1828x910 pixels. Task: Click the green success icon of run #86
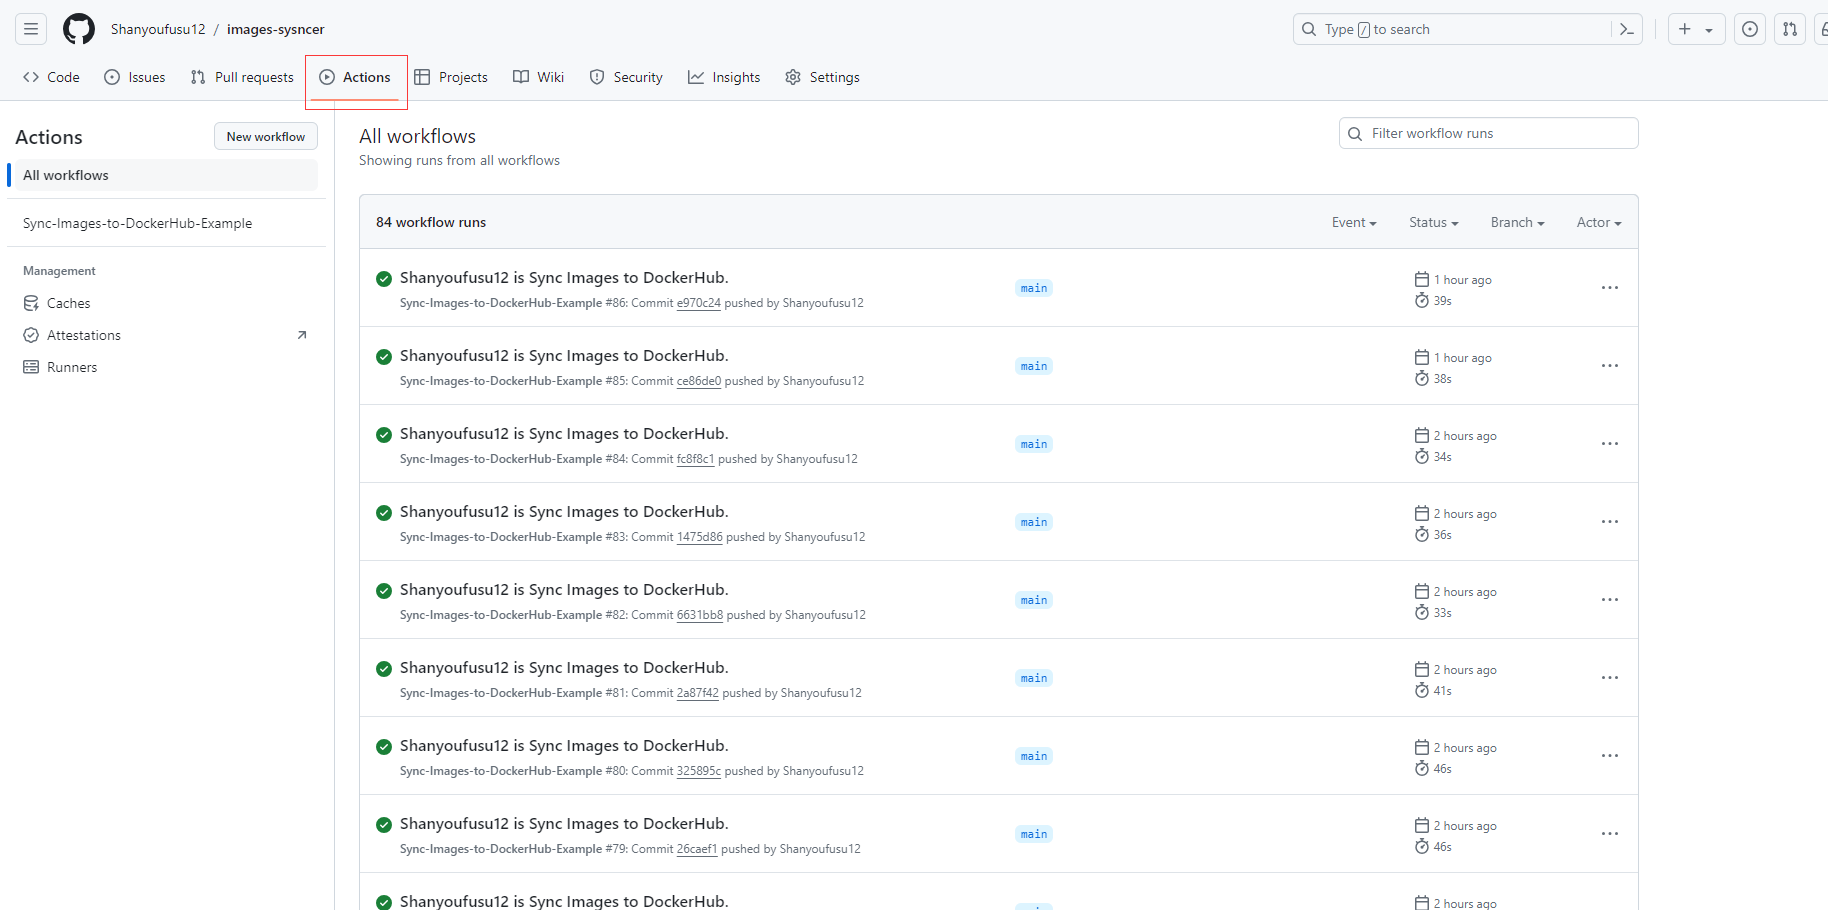(384, 279)
